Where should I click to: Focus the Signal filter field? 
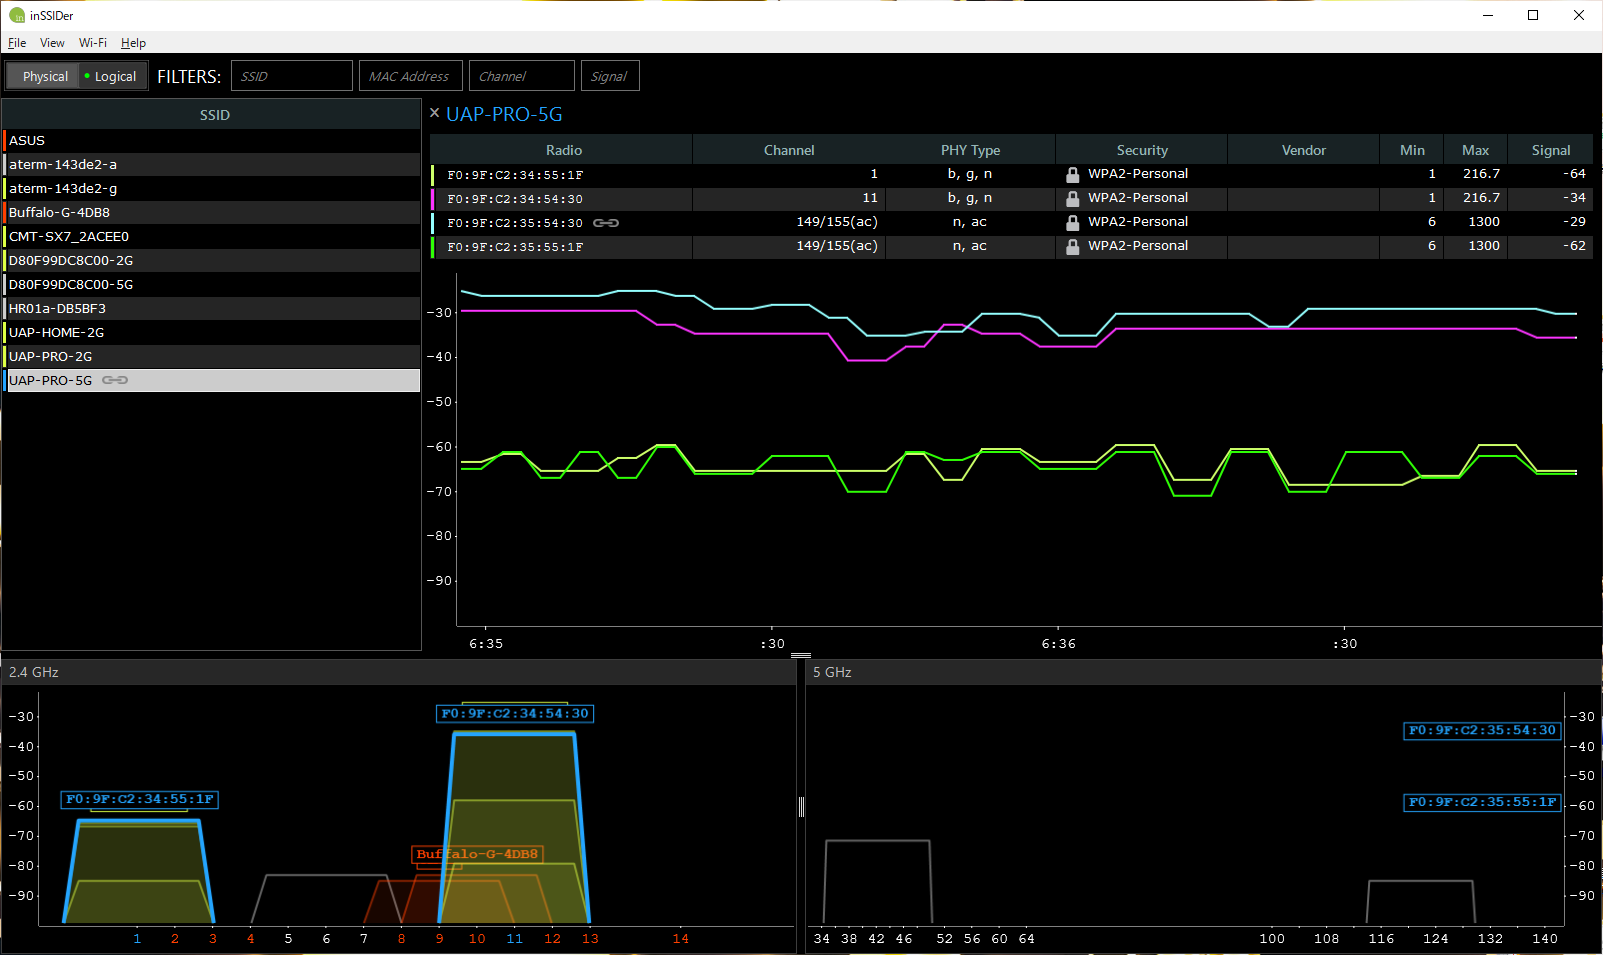(x=610, y=76)
